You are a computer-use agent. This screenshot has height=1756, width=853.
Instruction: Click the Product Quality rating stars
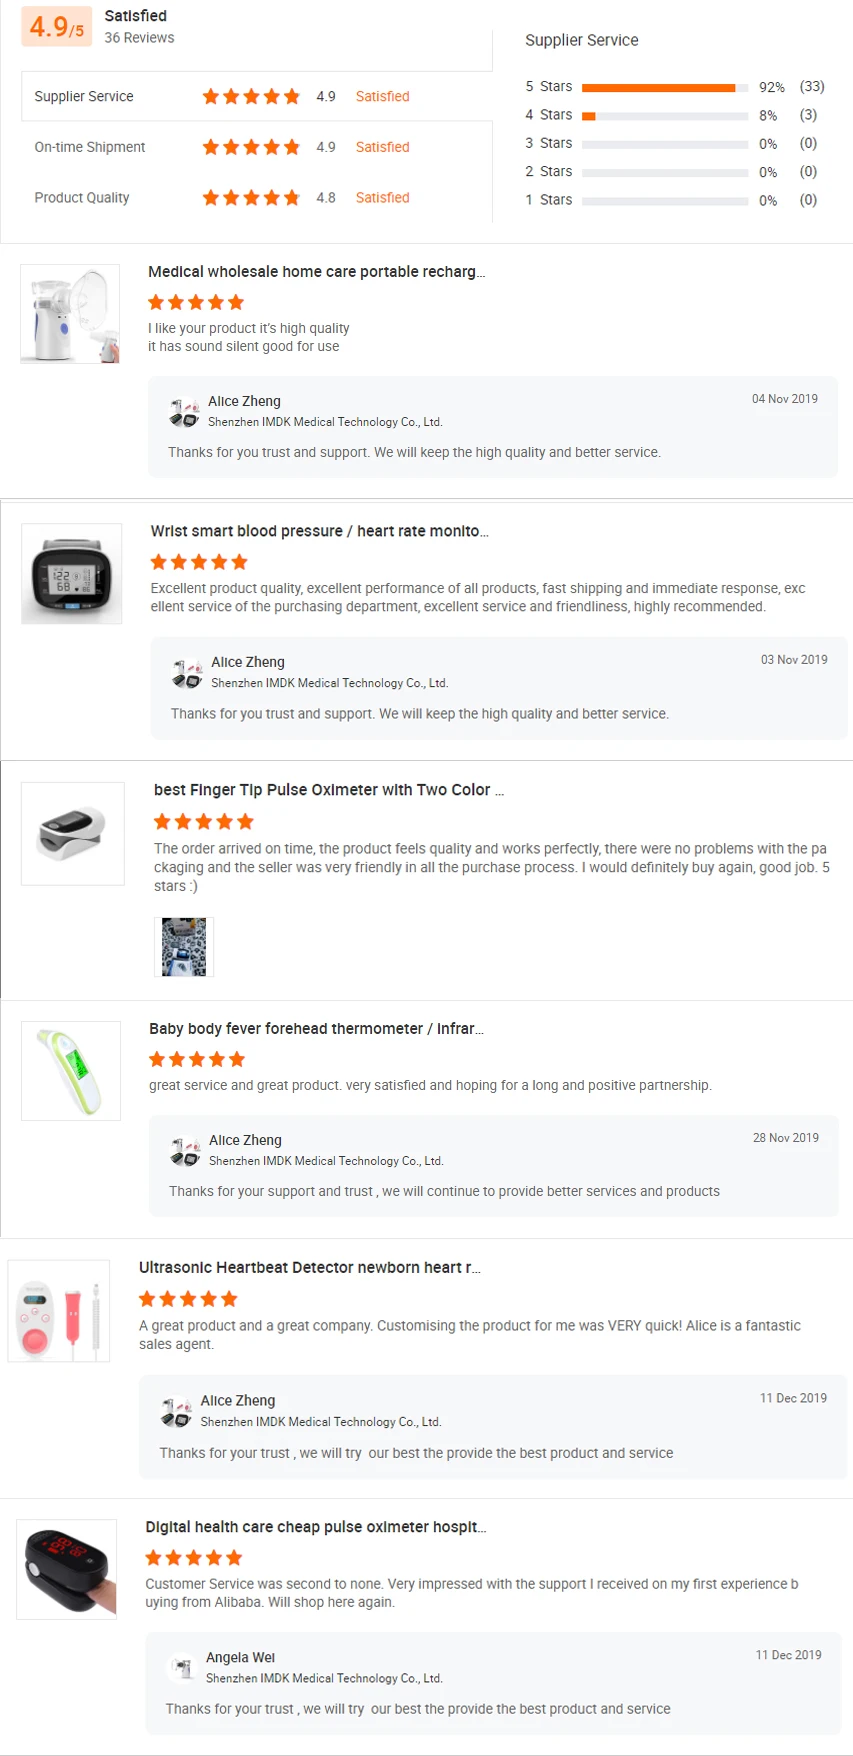(251, 198)
